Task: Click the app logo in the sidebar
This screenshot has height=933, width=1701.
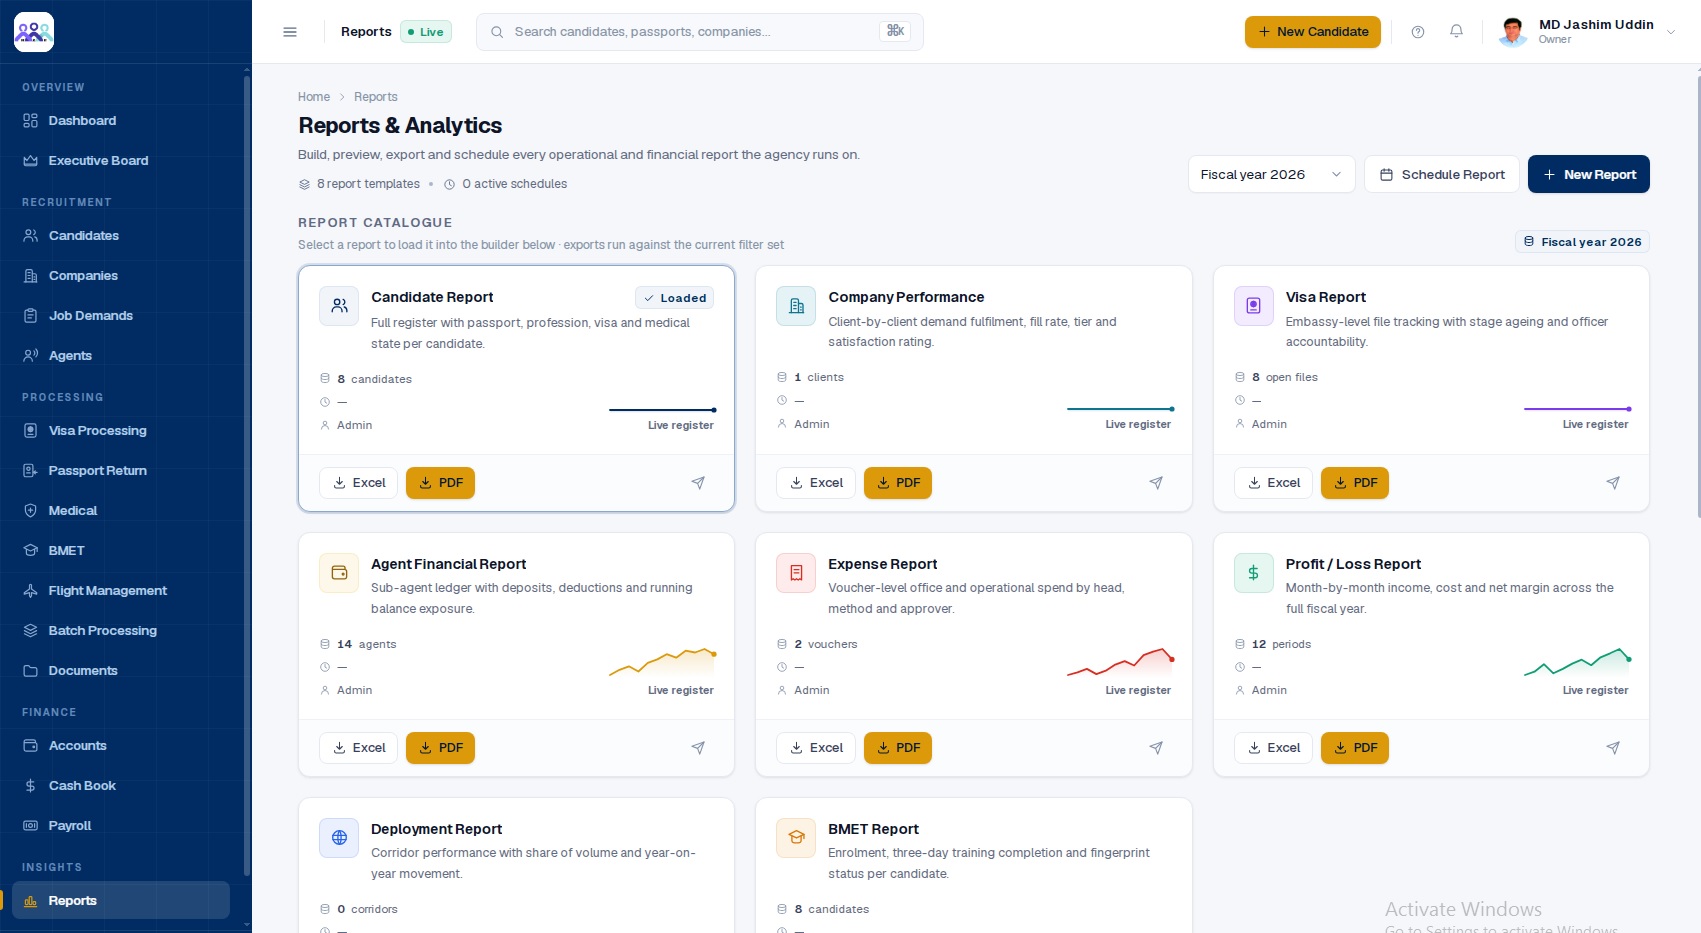Action: click(x=34, y=32)
